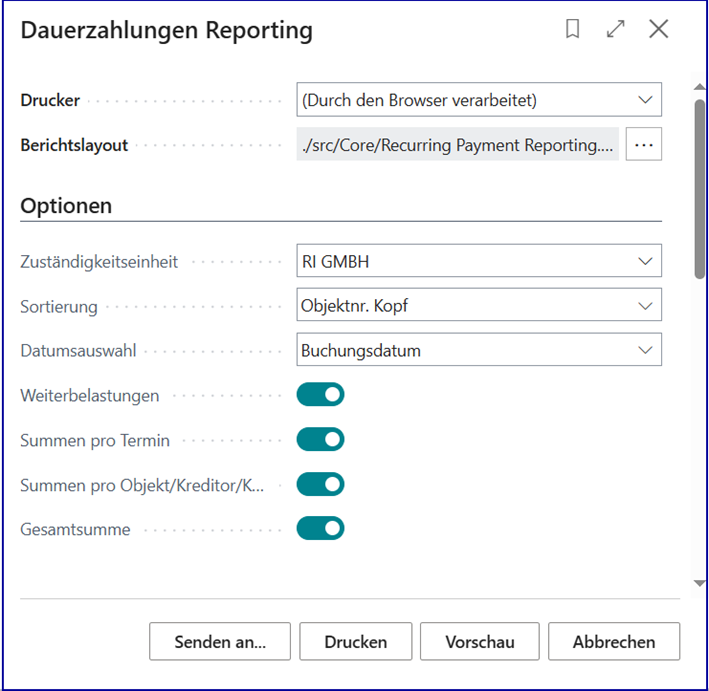
Task: Click the Berichtslayout file path field
Action: (459, 145)
